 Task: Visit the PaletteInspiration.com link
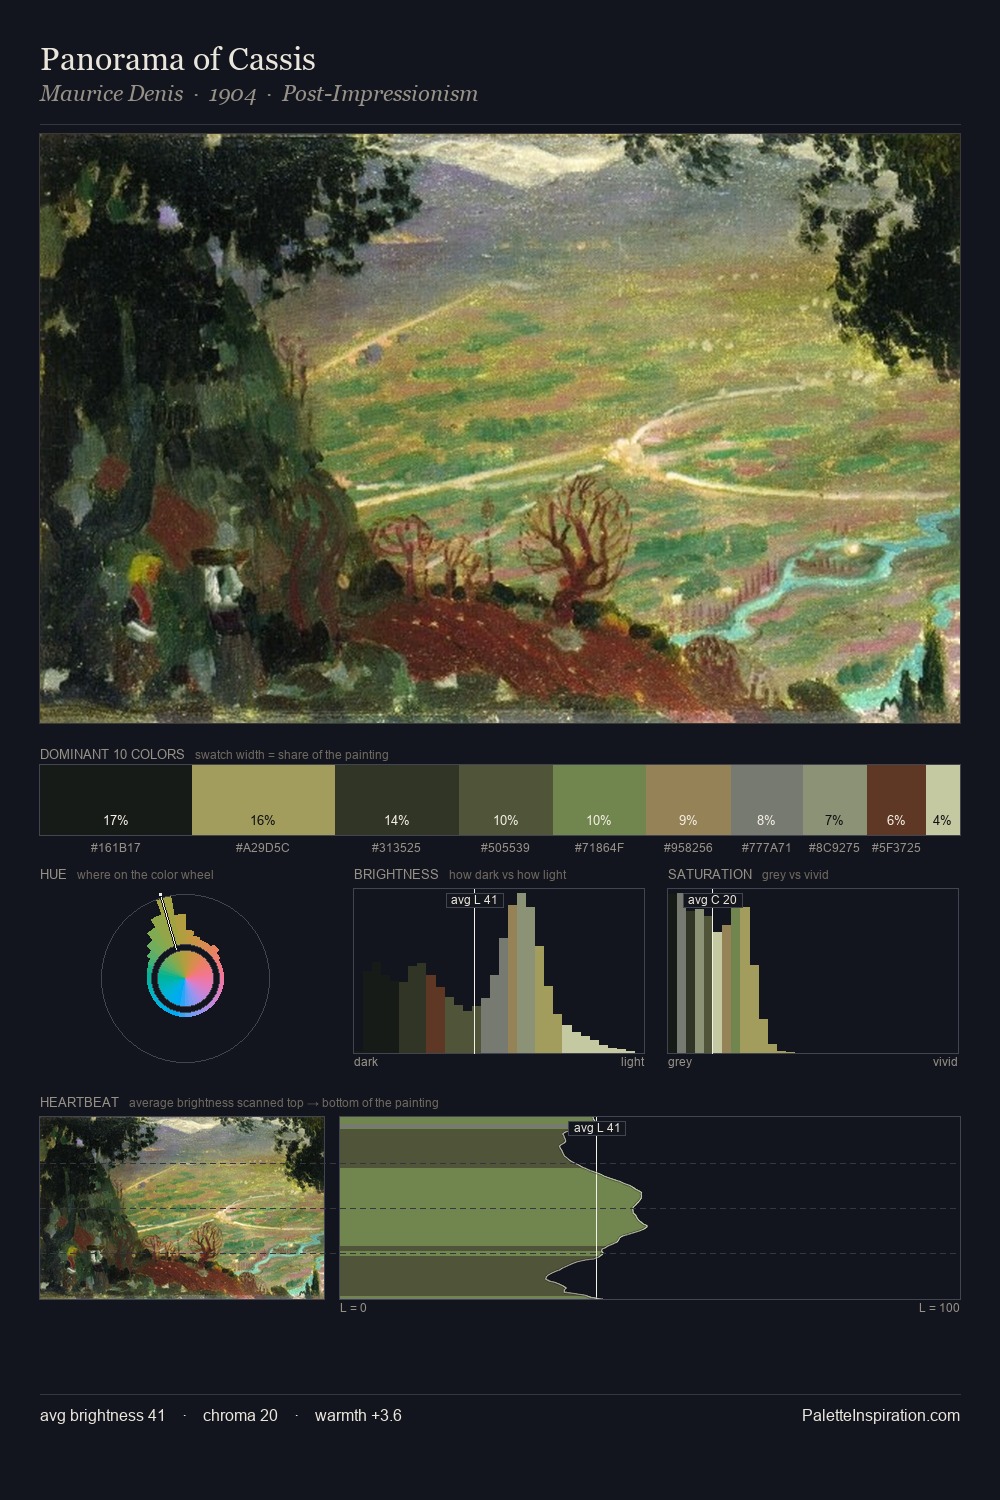click(881, 1415)
